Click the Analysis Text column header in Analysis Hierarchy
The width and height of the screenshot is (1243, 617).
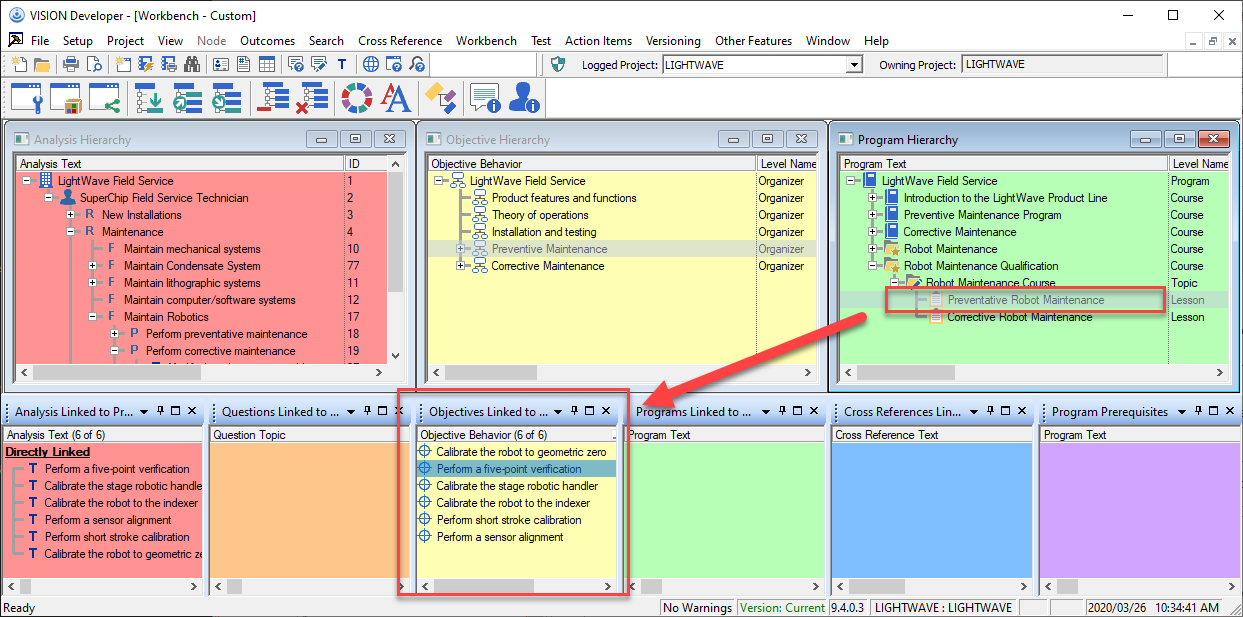tap(180, 164)
